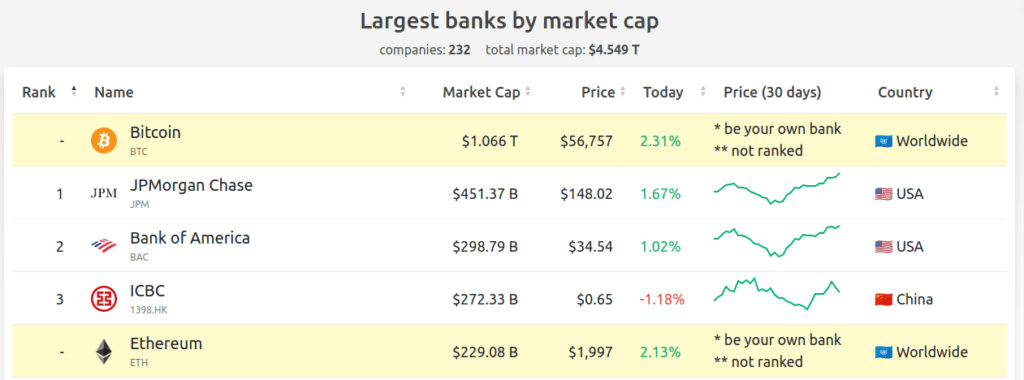Open the JPMorgan Chase company link
This screenshot has width=1024, height=380.
tap(191, 185)
